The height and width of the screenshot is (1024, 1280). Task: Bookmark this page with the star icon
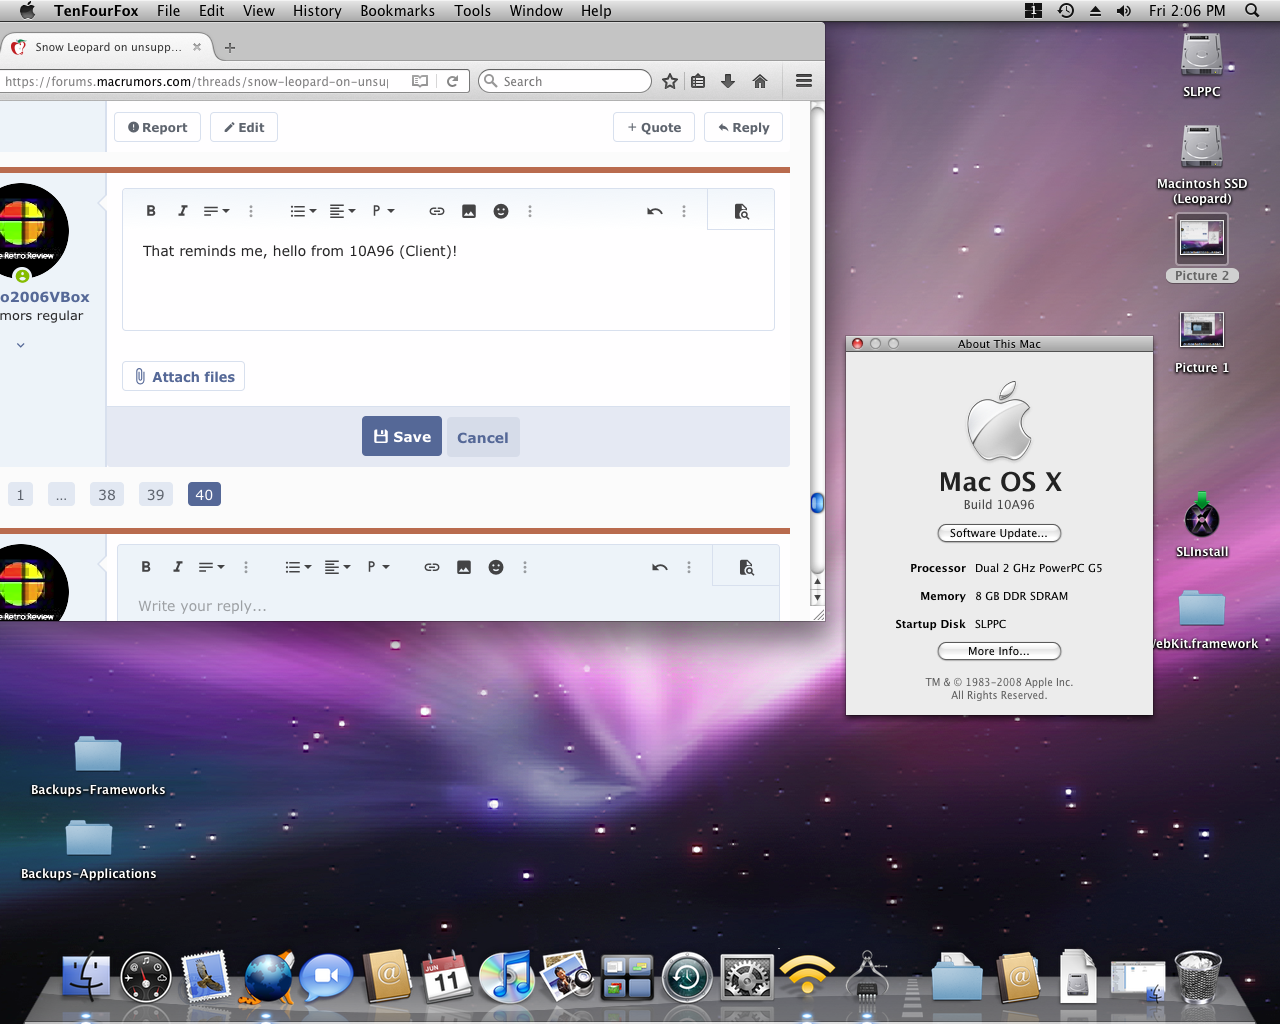coord(670,81)
